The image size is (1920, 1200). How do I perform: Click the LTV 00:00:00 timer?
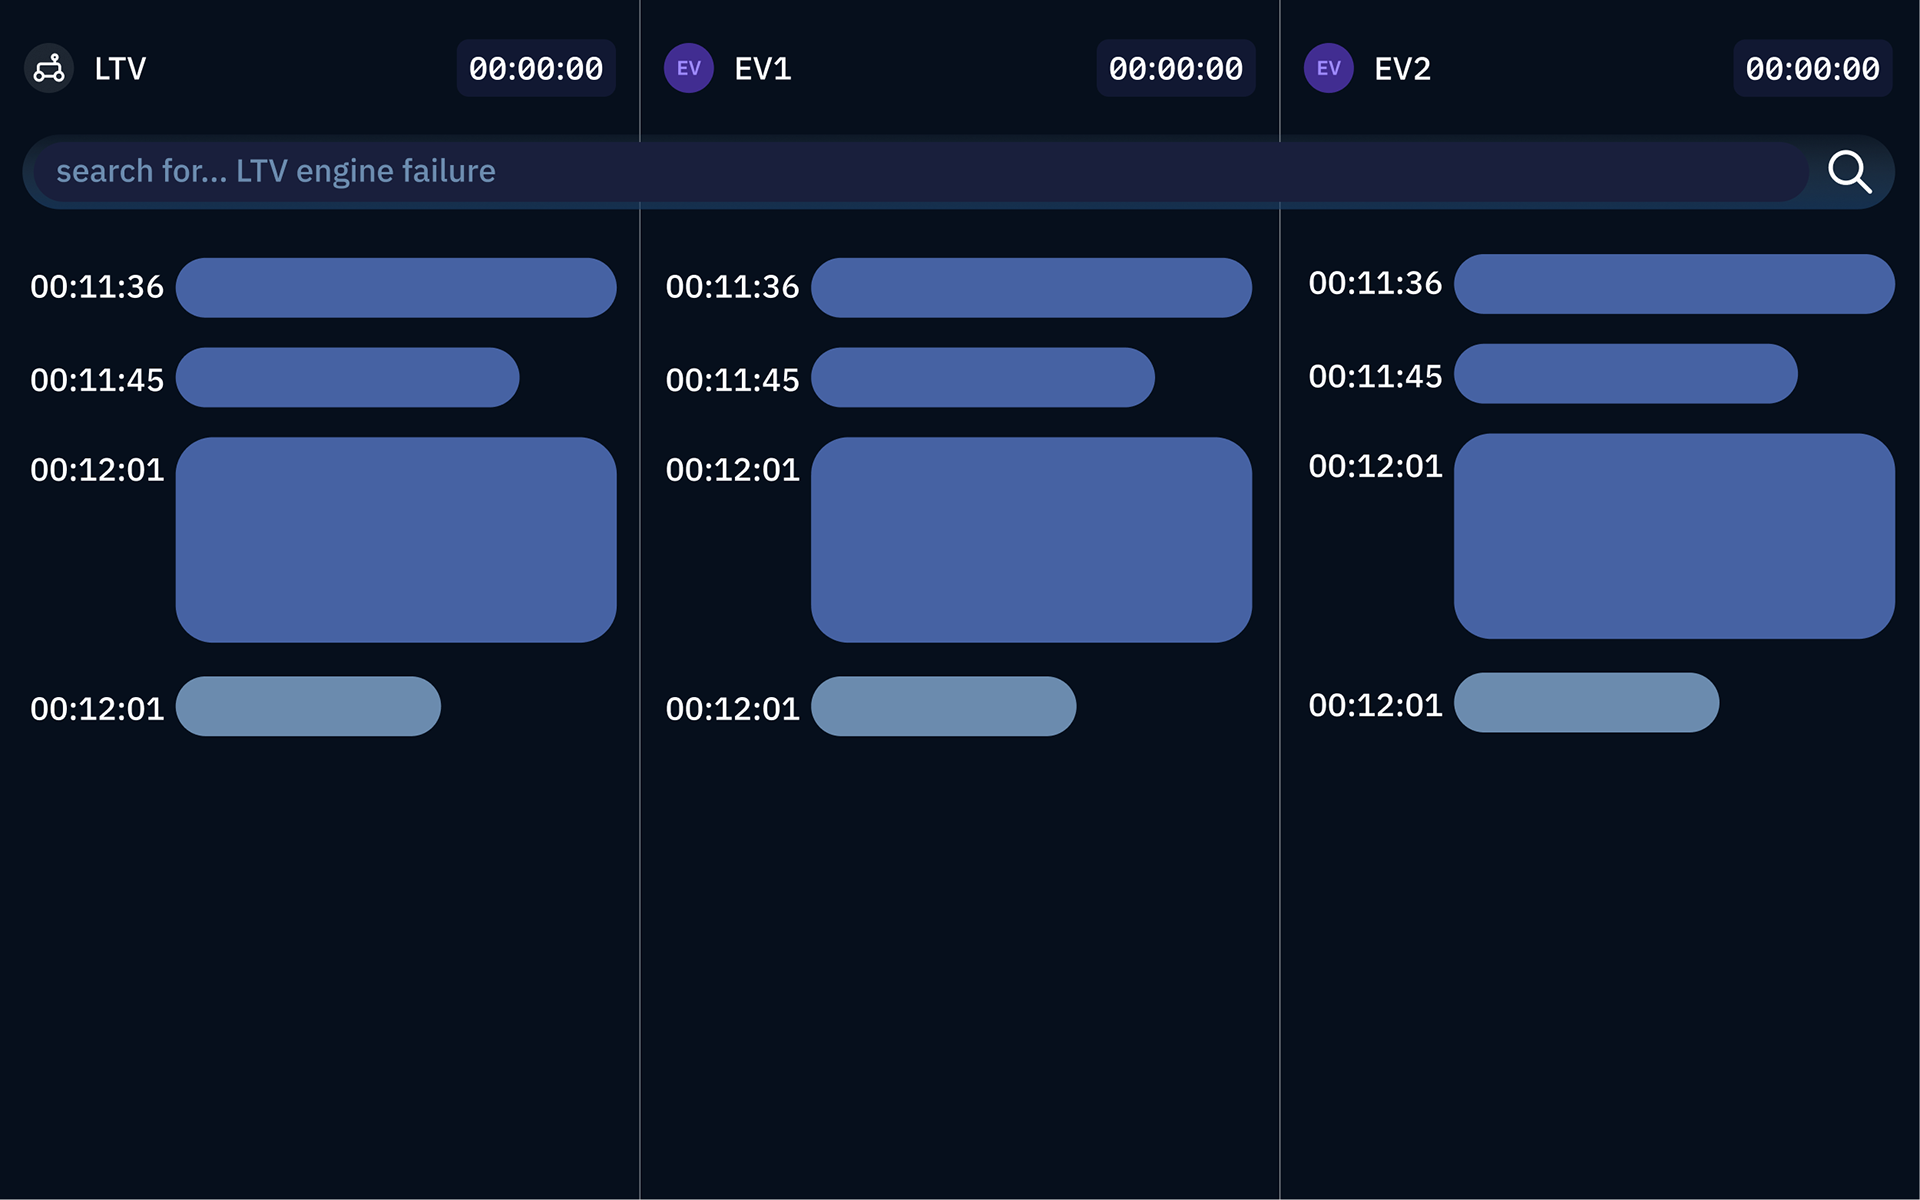(x=536, y=68)
